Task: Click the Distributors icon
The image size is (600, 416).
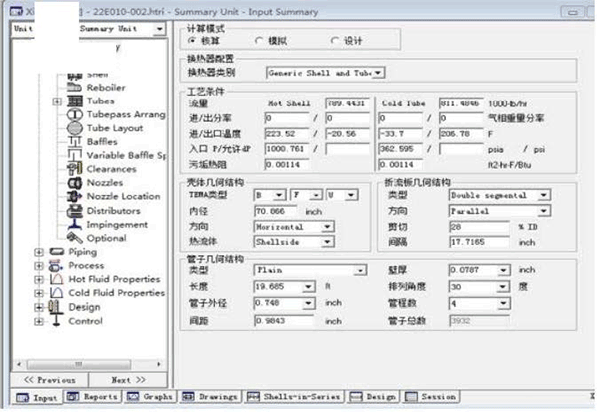Action: [74, 211]
